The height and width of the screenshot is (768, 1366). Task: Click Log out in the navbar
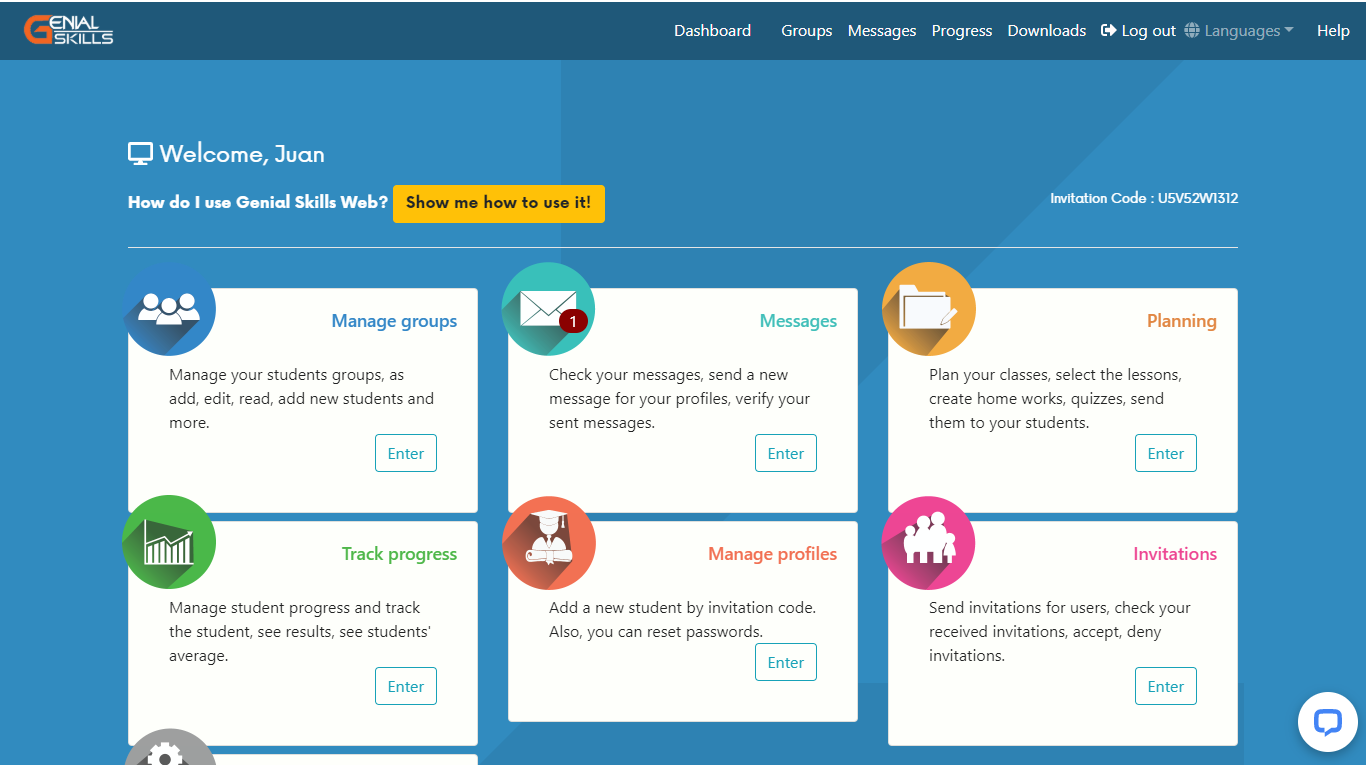point(1138,31)
